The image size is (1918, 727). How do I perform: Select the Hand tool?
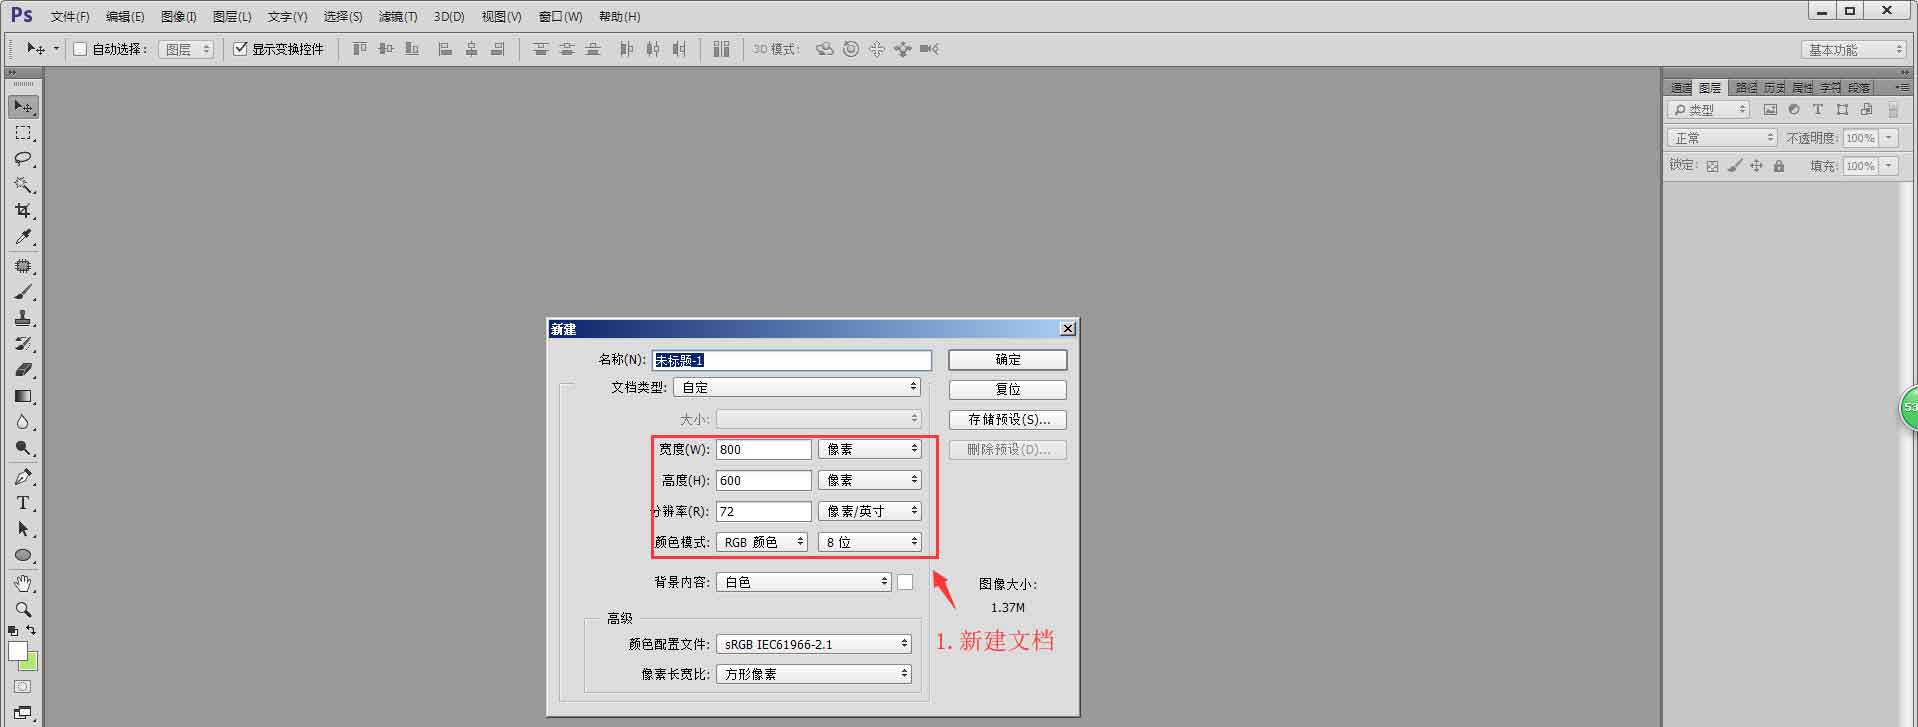click(x=23, y=583)
